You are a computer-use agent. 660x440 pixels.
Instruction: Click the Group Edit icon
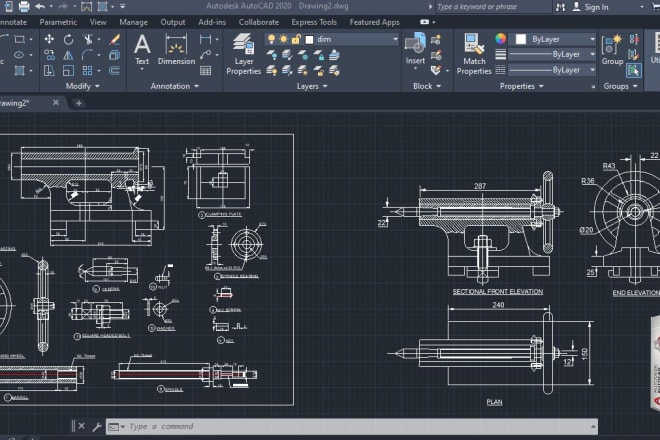[x=634, y=55]
